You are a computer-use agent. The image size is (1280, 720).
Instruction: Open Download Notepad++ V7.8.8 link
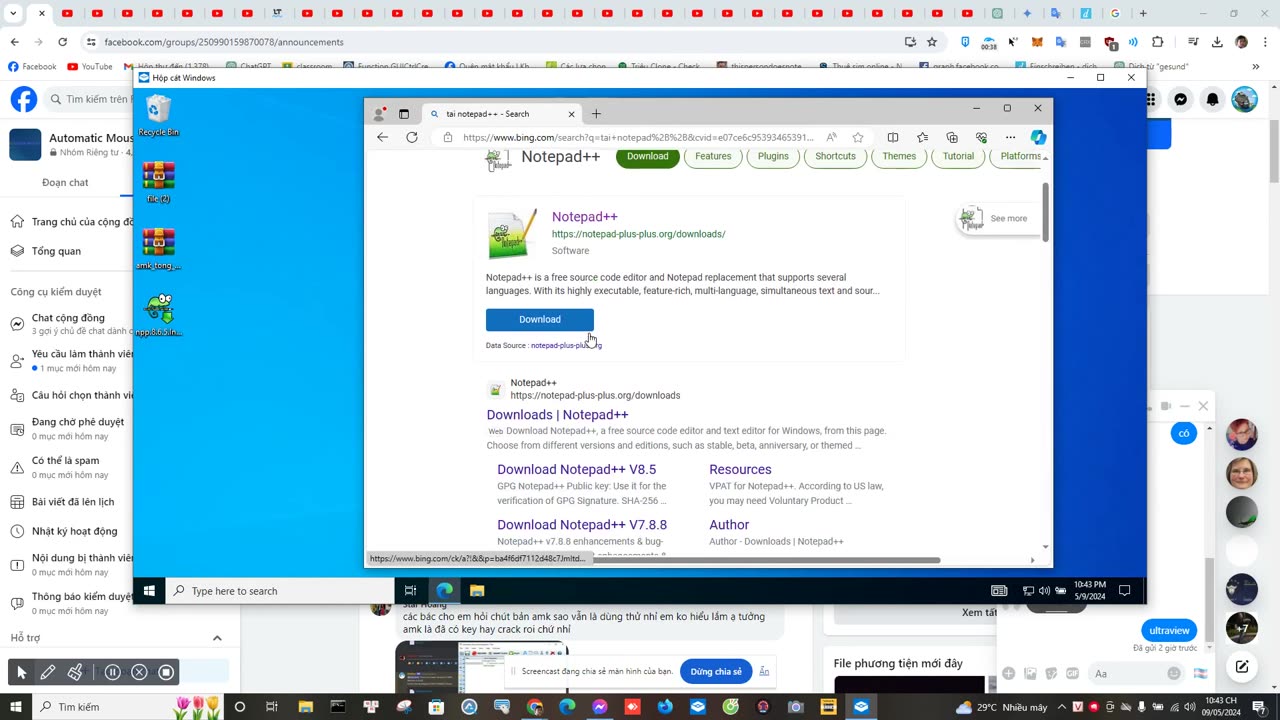582,525
